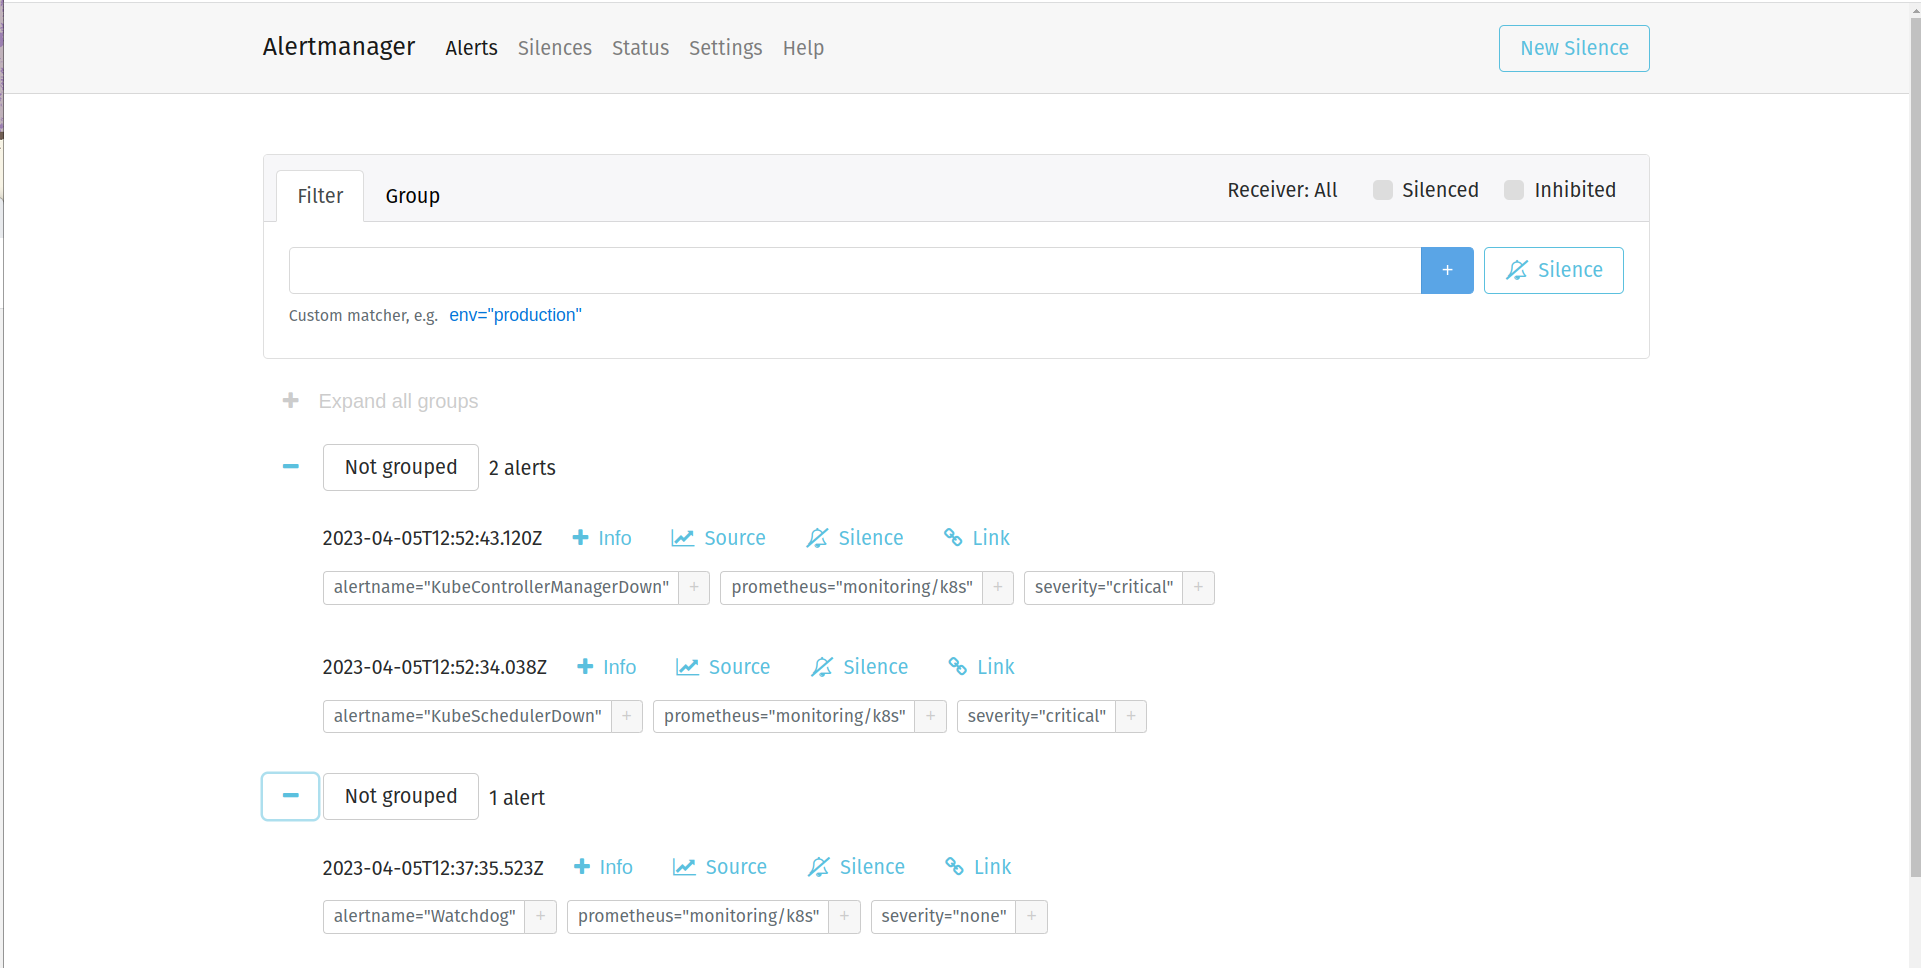1921x968 pixels.
Task: Click Expand all groups
Action: pos(381,401)
